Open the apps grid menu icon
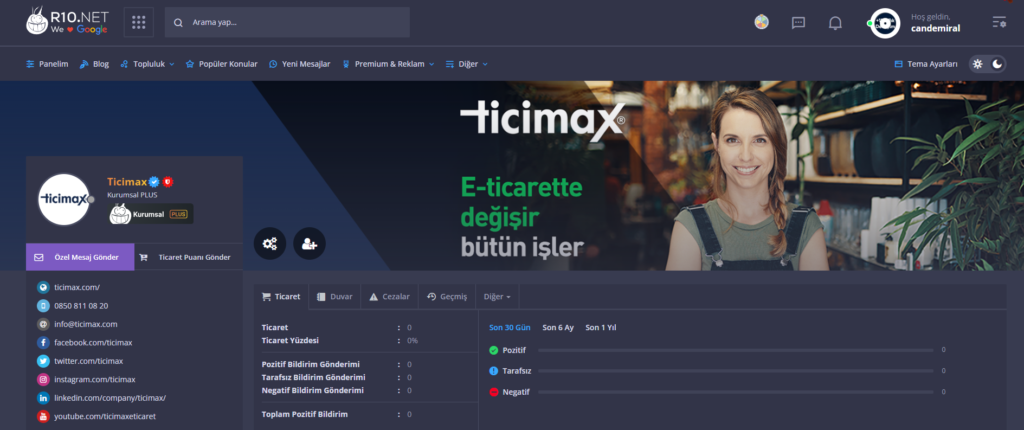1024x430 pixels. (x=138, y=22)
